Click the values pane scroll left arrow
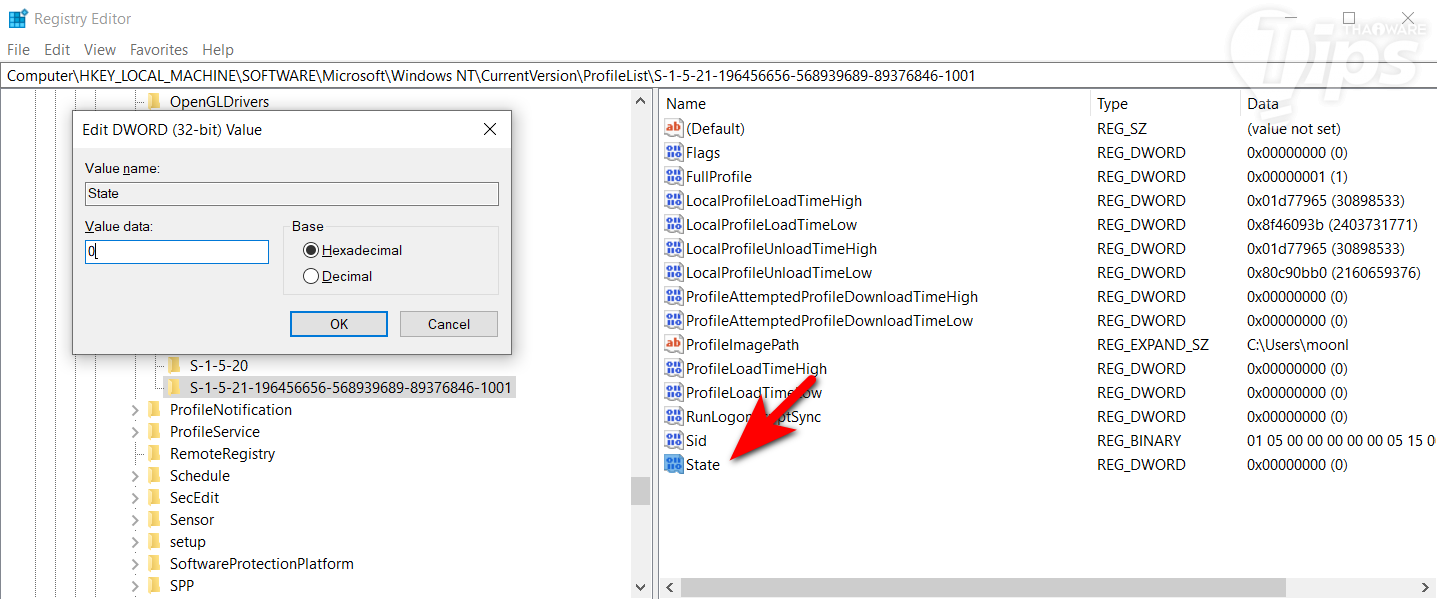 (x=669, y=588)
